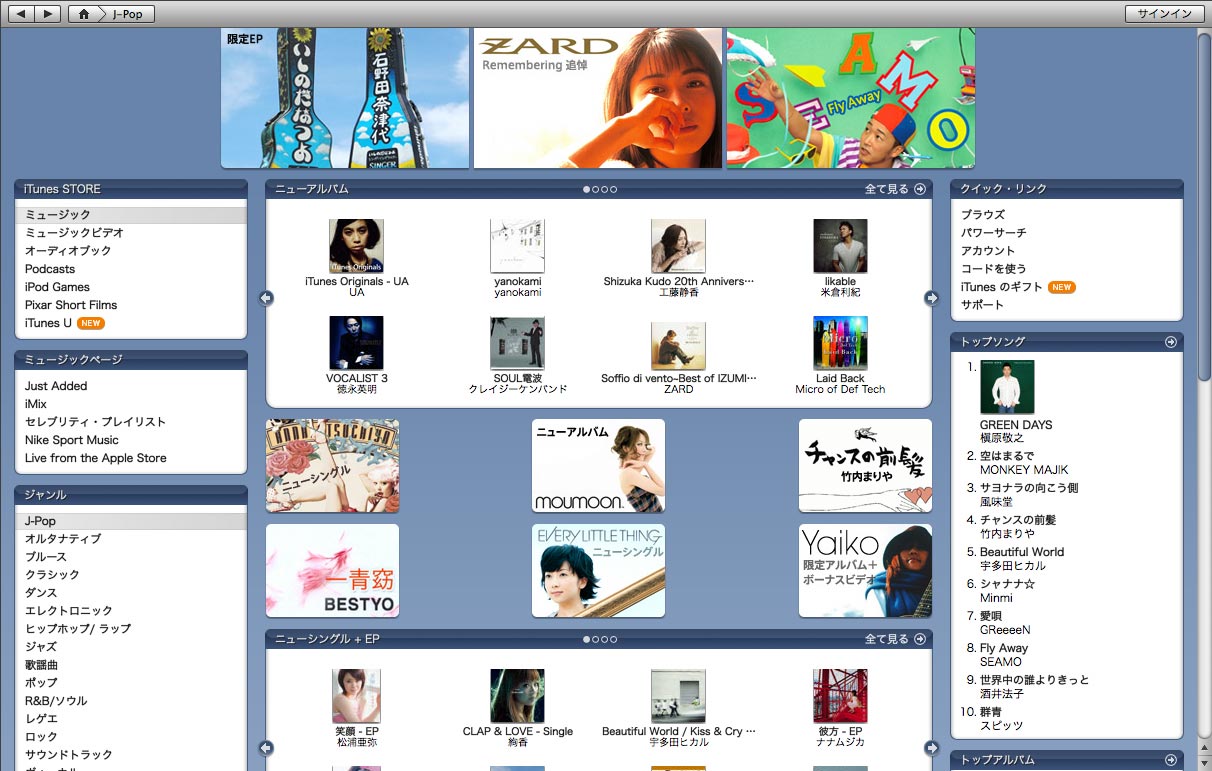Show all new albums via 全て見る
The width and height of the screenshot is (1212, 771).
pyautogui.click(x=895, y=189)
